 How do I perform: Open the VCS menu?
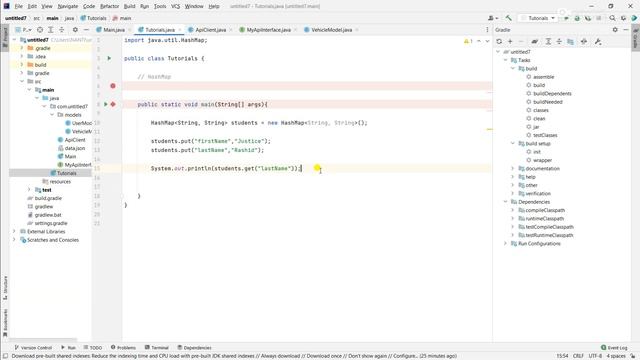pos(176,6)
